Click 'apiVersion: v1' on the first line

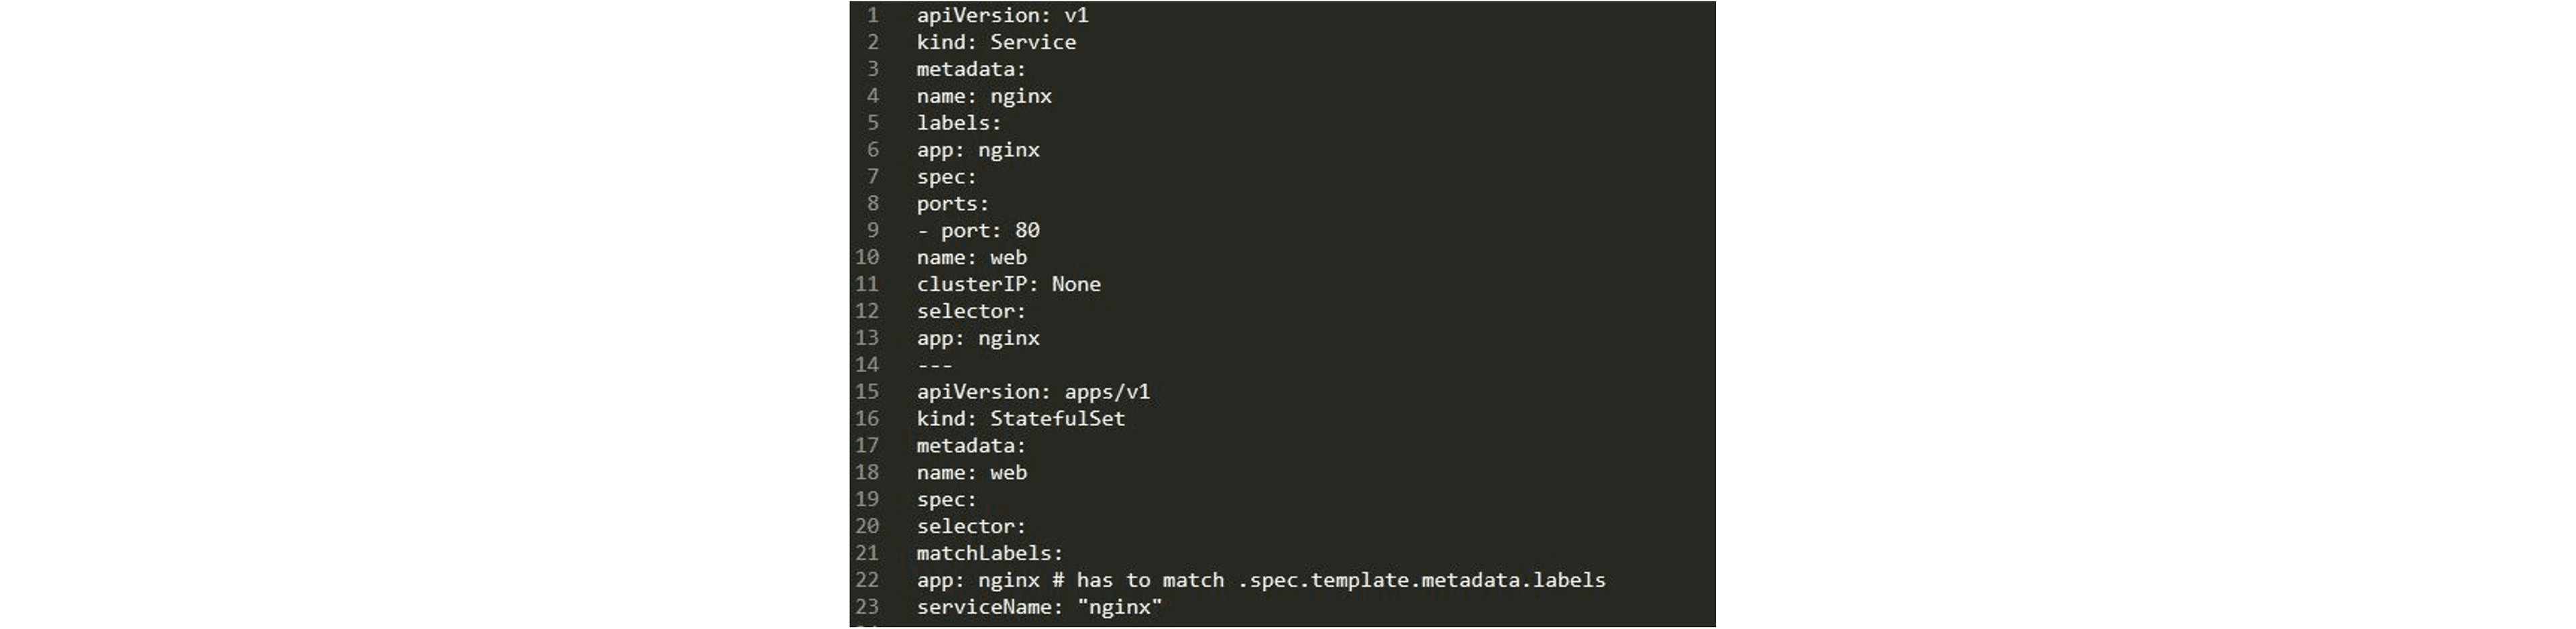(1002, 15)
